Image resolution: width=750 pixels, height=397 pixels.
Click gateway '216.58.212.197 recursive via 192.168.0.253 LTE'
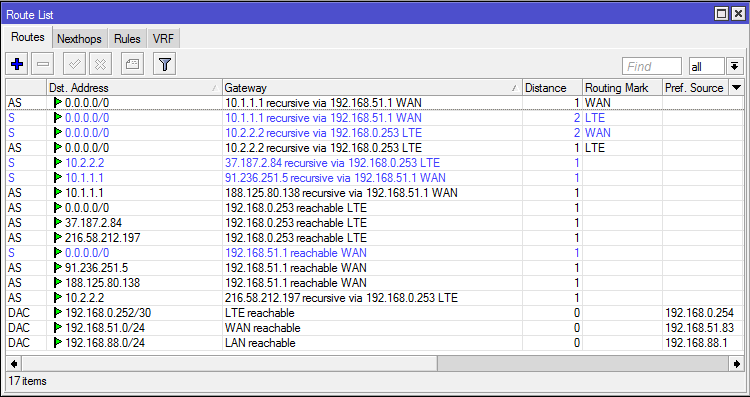(x=341, y=298)
